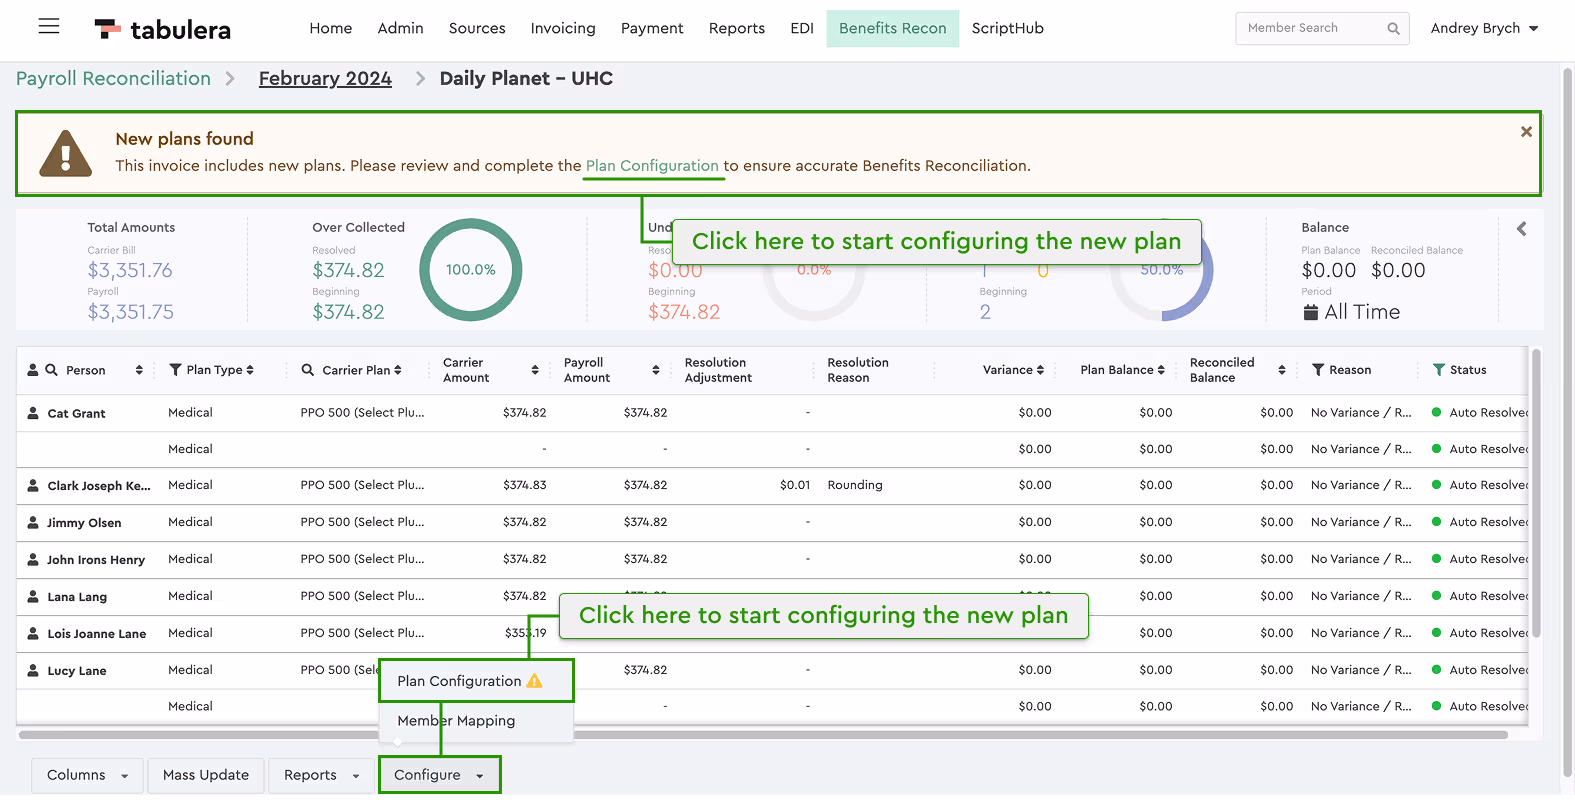Open ScriptHub from the navigation

[x=1008, y=28]
